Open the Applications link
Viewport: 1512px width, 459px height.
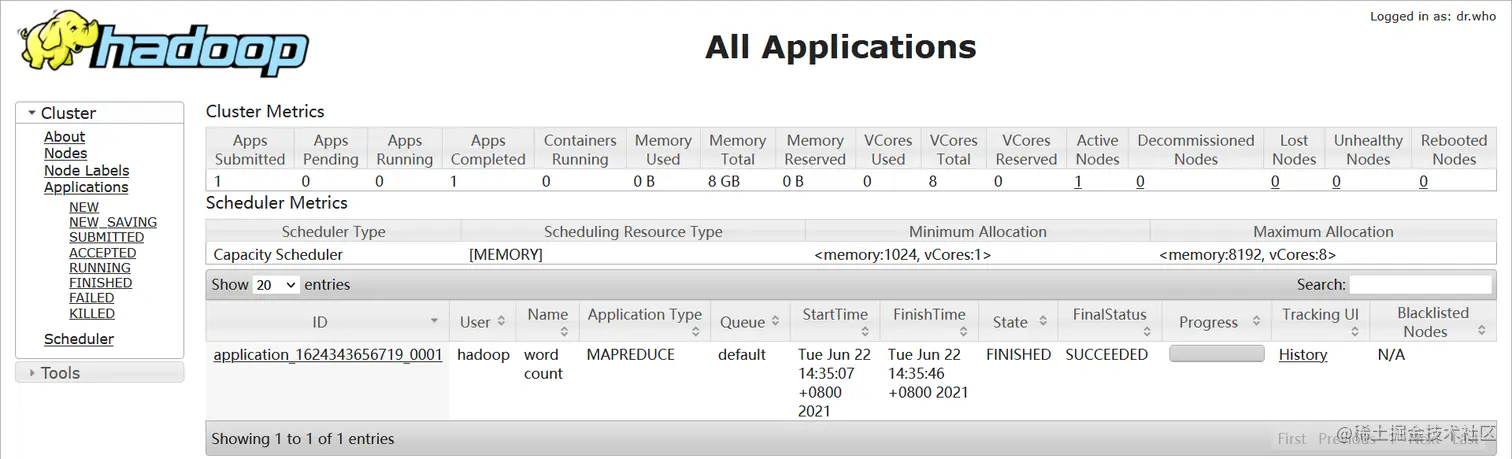(86, 187)
